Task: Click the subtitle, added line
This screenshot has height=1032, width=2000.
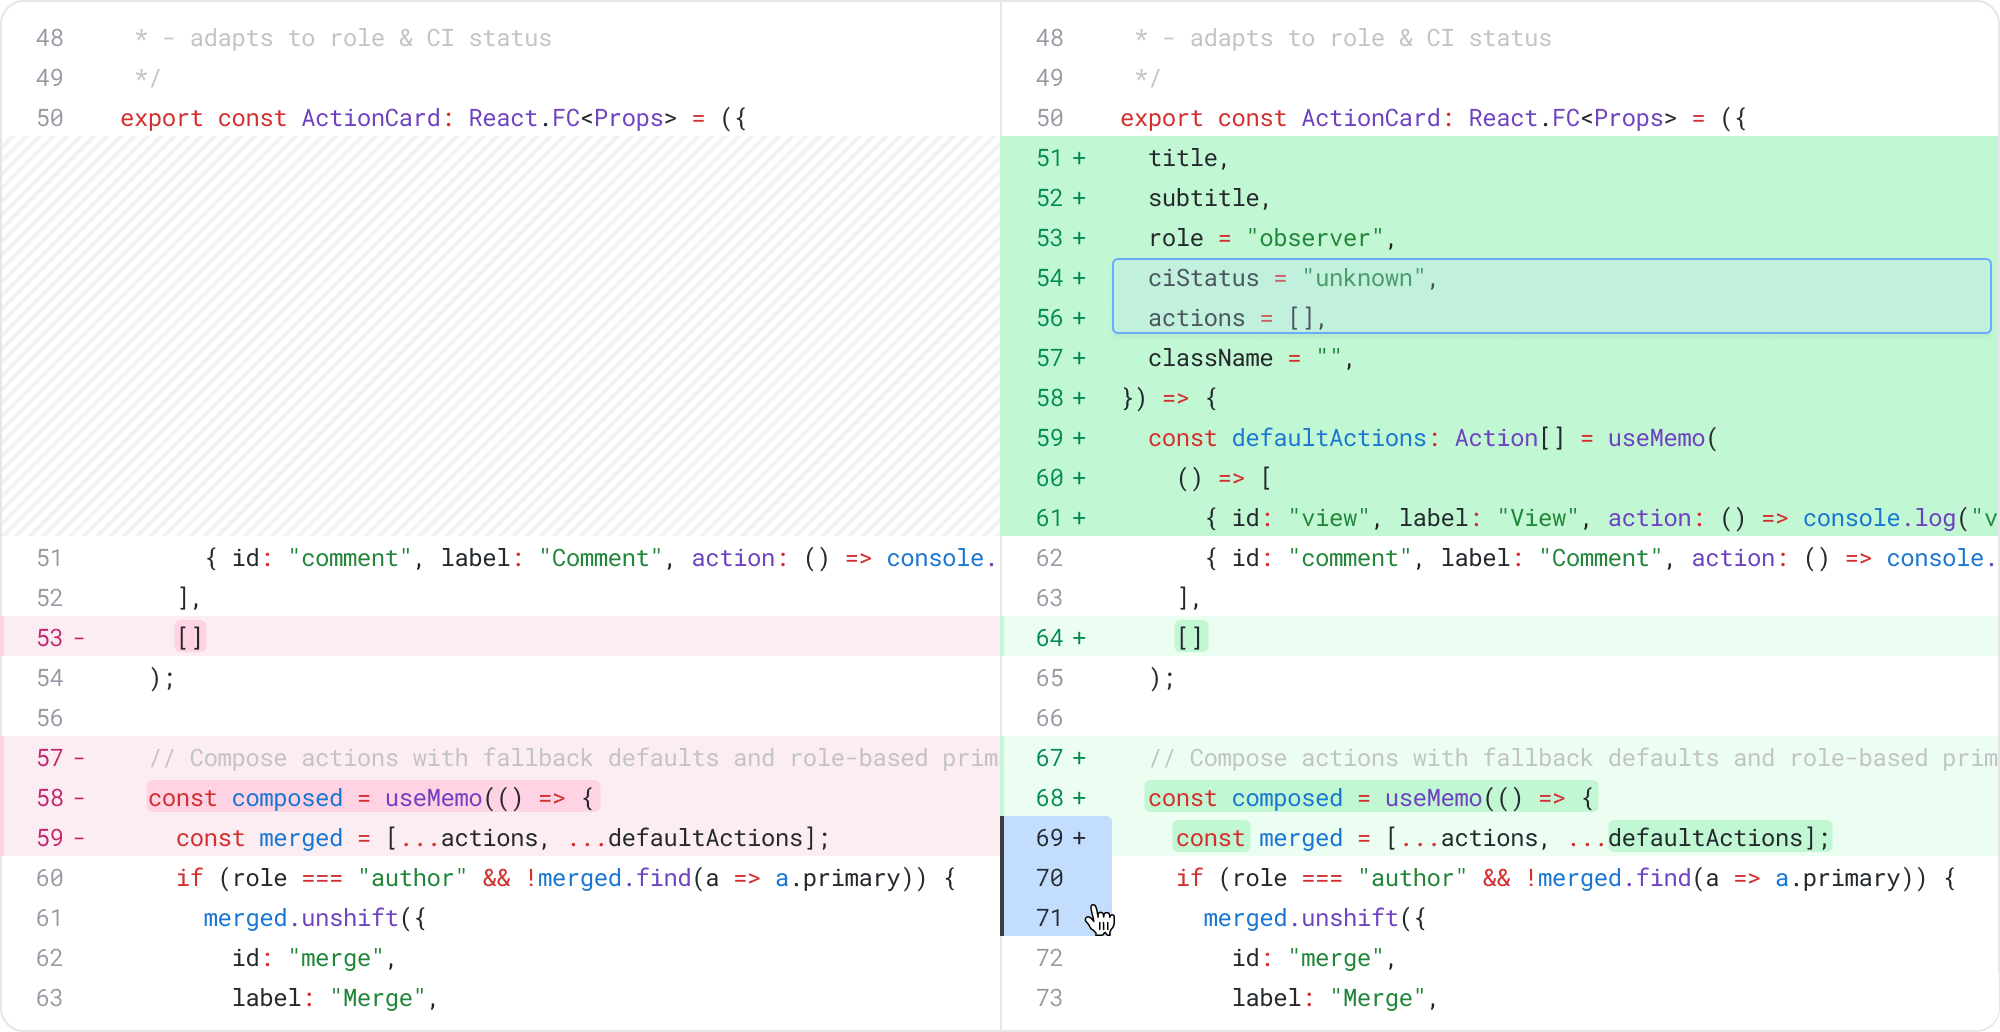Action: [1209, 198]
